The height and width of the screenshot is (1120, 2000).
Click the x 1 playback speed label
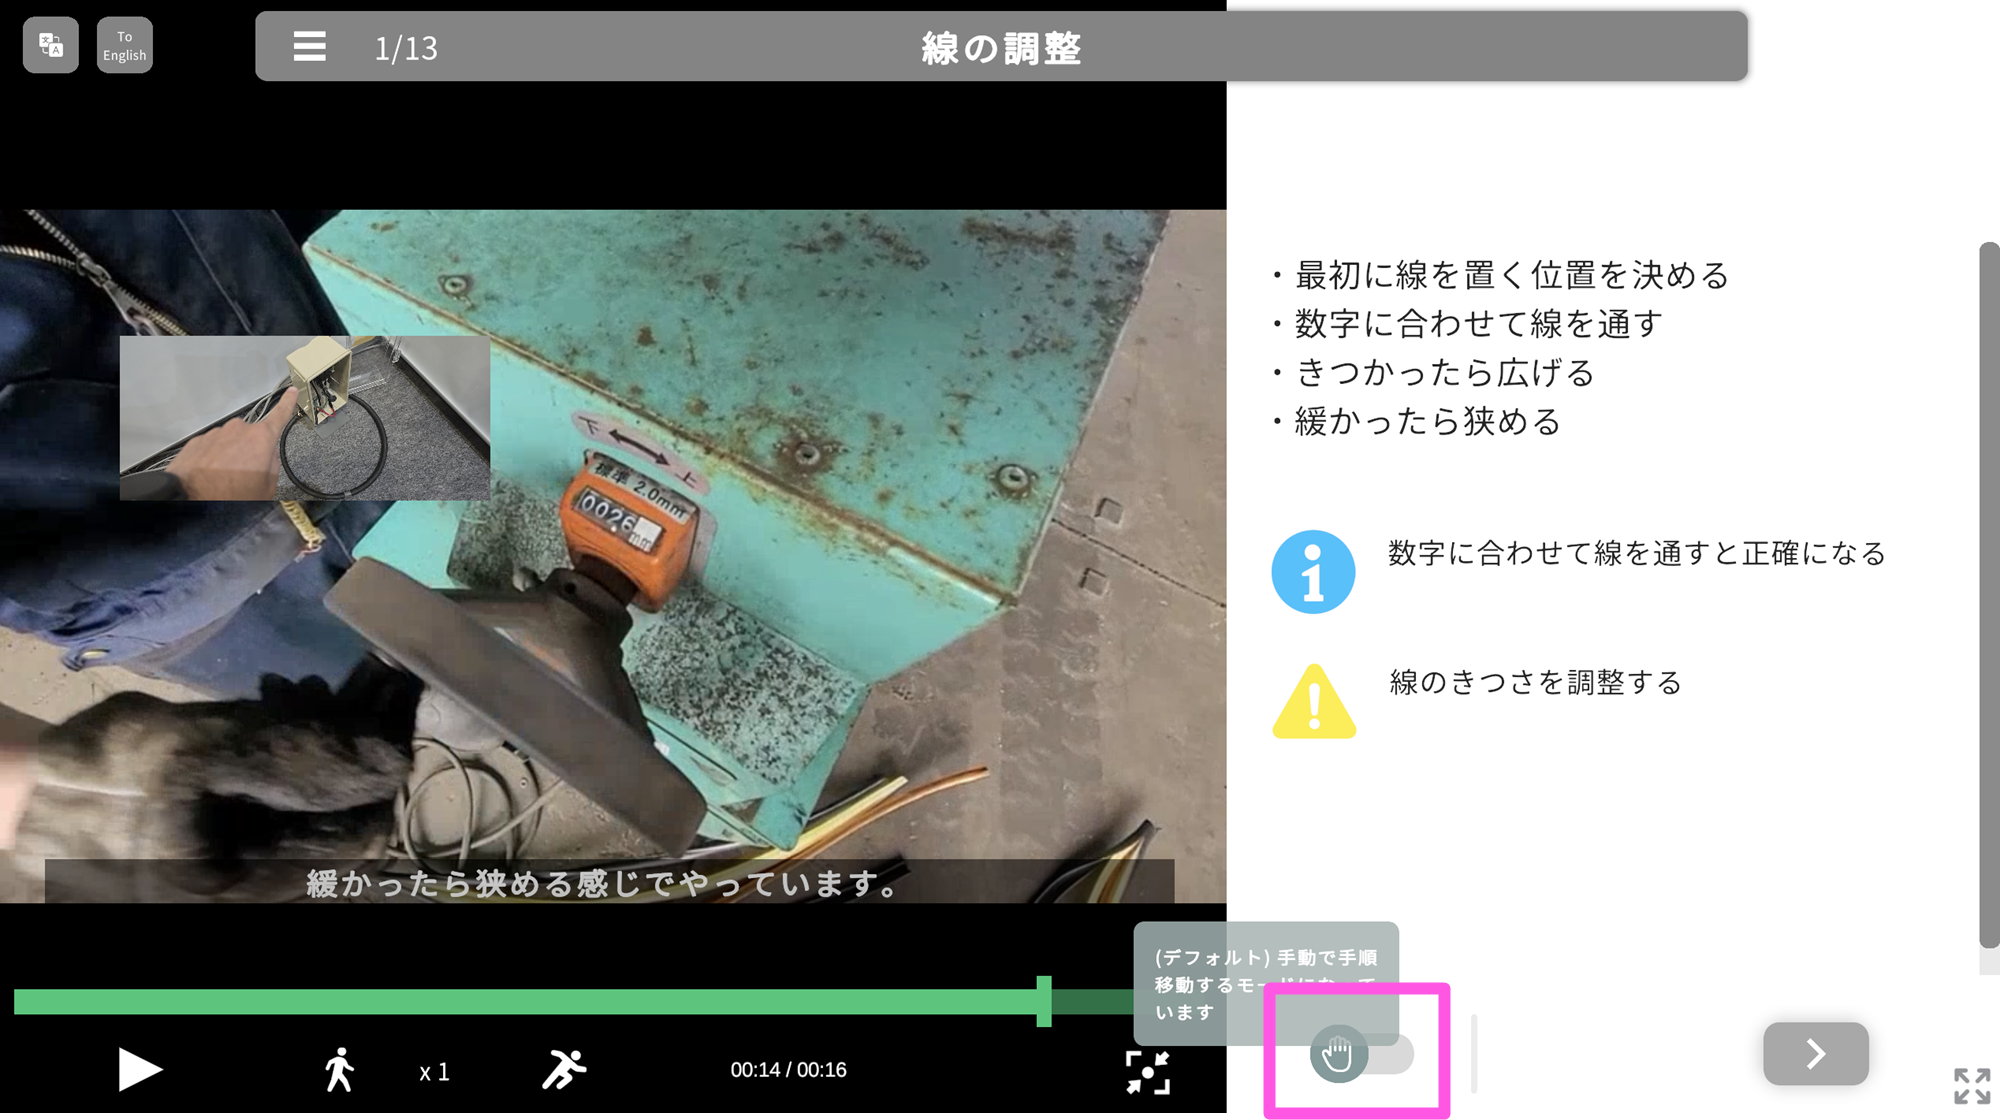pos(434,1072)
